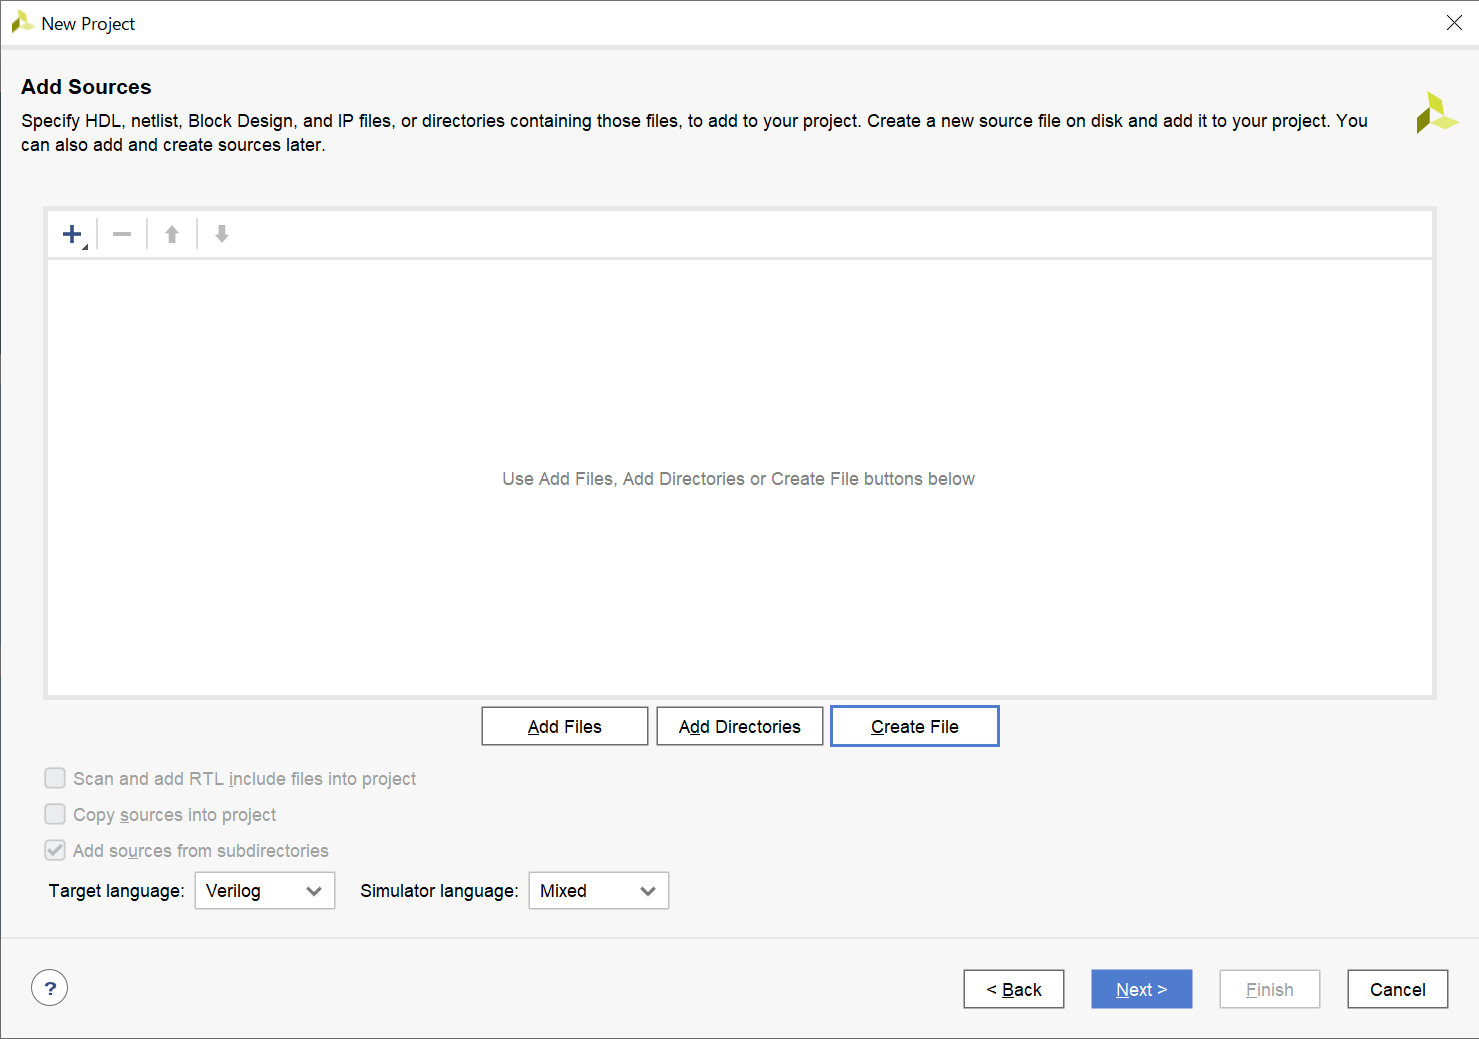1479x1039 pixels.
Task: Click the Add Directories button
Action: [x=740, y=726]
